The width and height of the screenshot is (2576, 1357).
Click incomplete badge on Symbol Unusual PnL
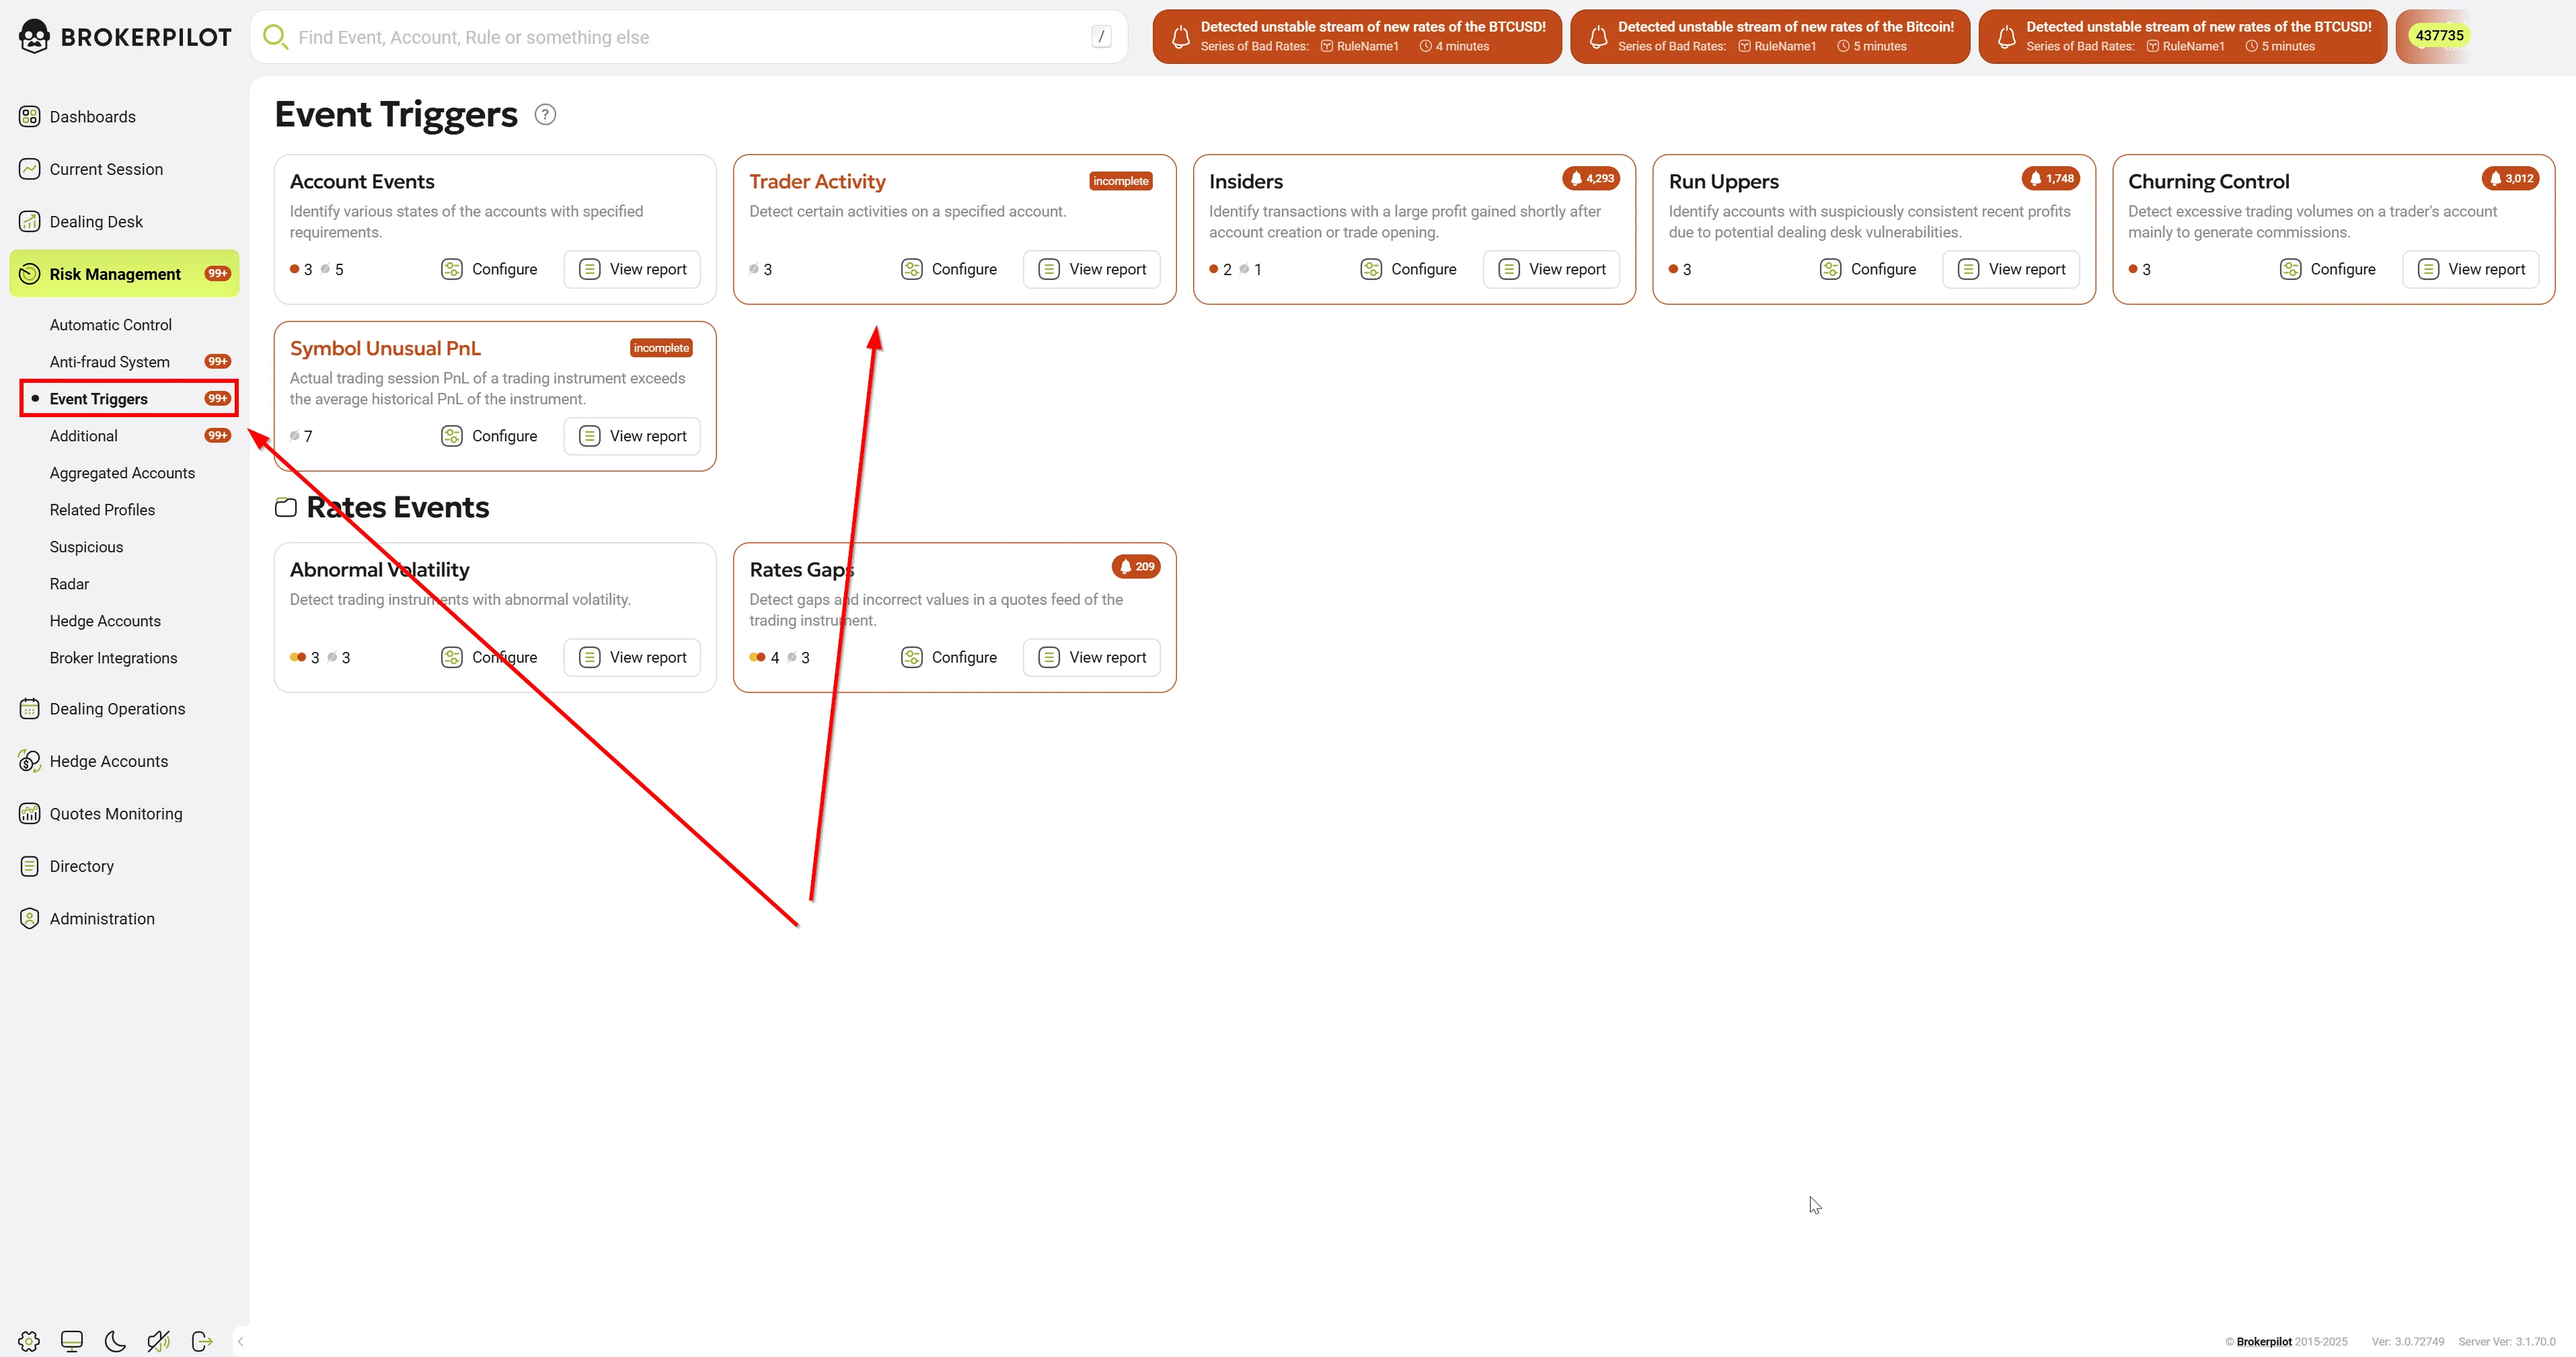click(x=661, y=348)
